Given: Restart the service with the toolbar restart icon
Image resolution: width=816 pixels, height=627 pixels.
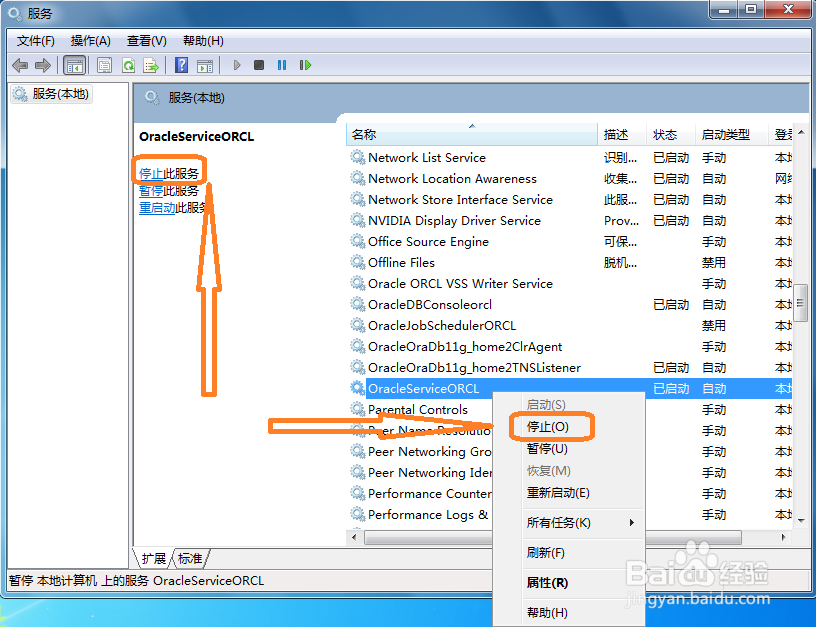Looking at the screenshot, I should click(x=305, y=65).
